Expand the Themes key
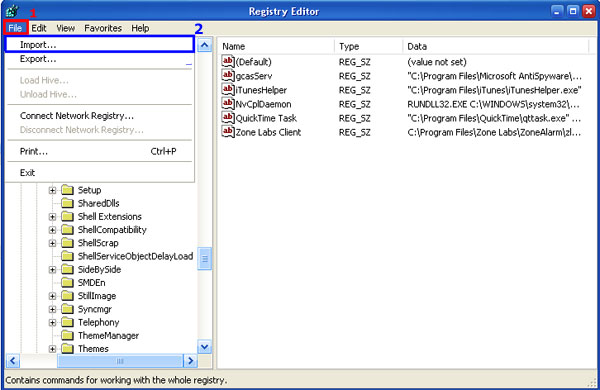 coord(52,349)
